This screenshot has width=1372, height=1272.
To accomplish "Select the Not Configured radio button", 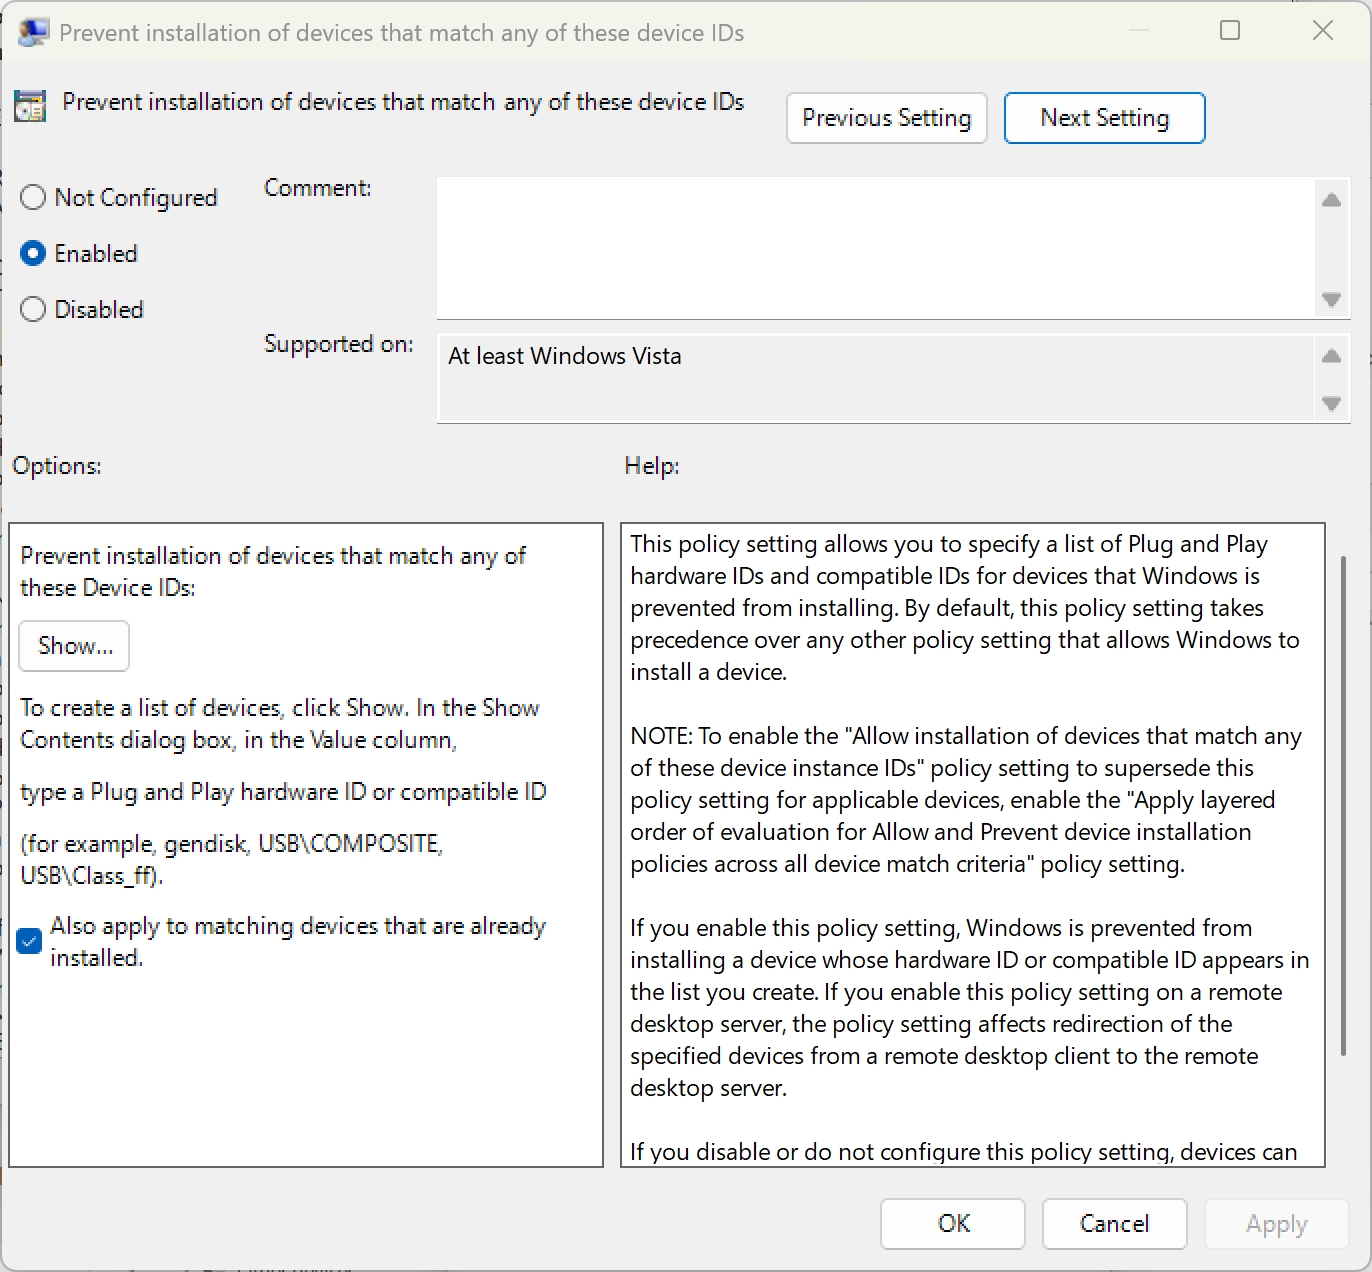I will click(33, 198).
